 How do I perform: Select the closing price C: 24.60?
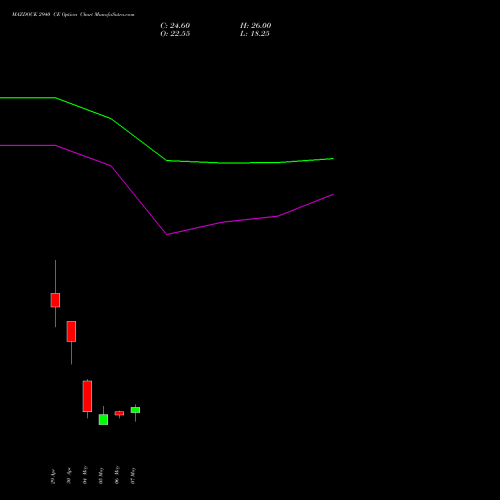tap(175, 26)
